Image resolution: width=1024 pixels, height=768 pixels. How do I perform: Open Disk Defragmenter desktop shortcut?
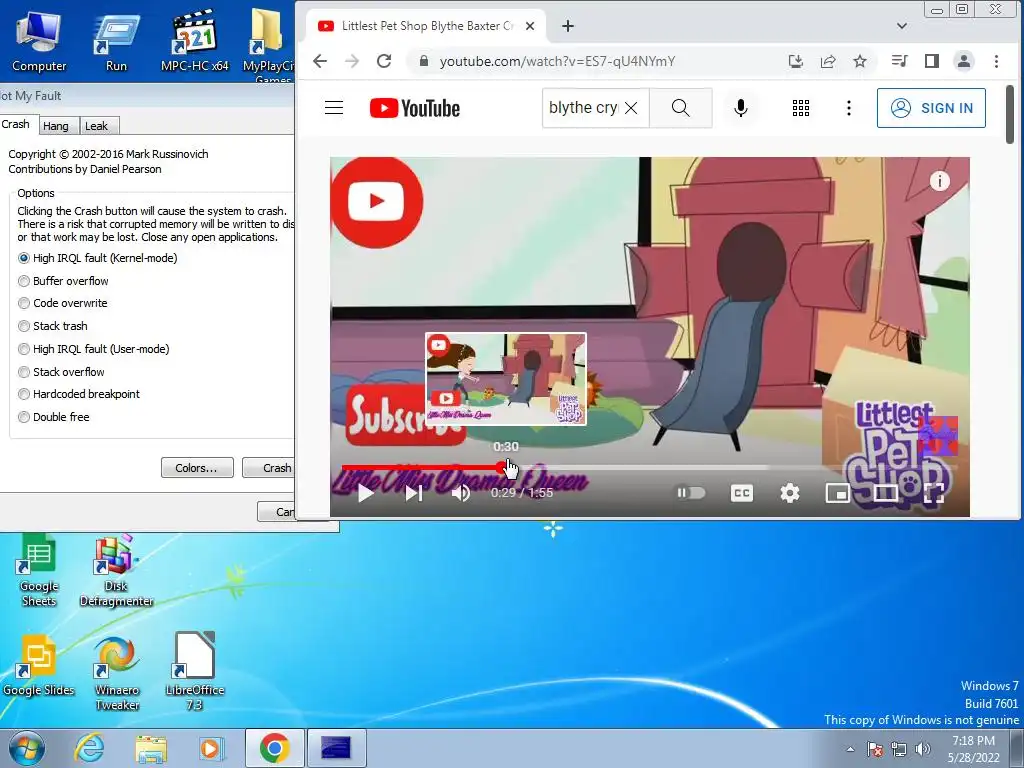(x=116, y=569)
